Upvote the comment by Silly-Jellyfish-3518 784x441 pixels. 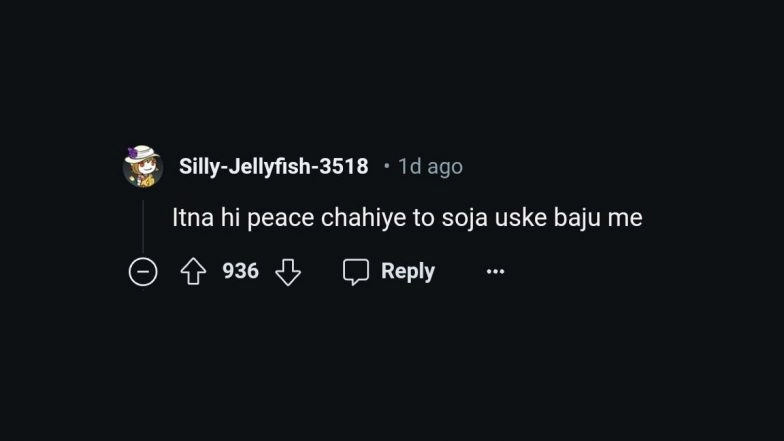[x=193, y=271]
